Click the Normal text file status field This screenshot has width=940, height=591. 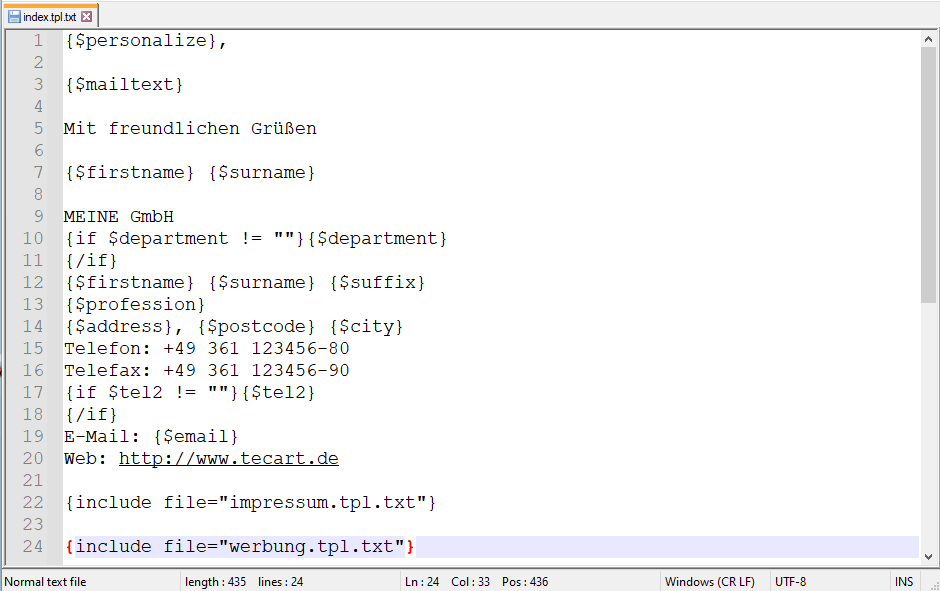[x=46, y=581]
